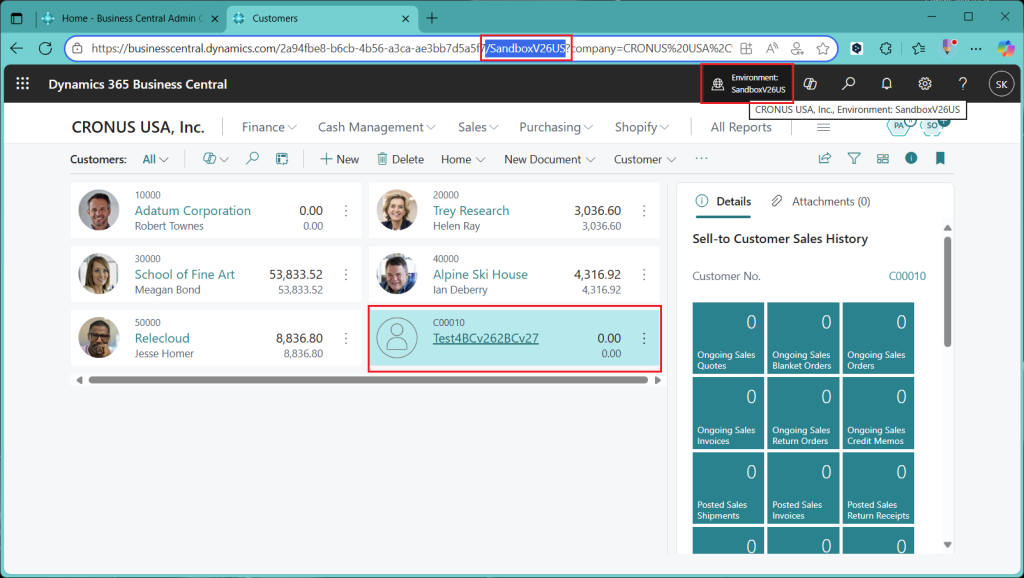
Task: Switch to the Attachments (0) tab
Action: [821, 201]
